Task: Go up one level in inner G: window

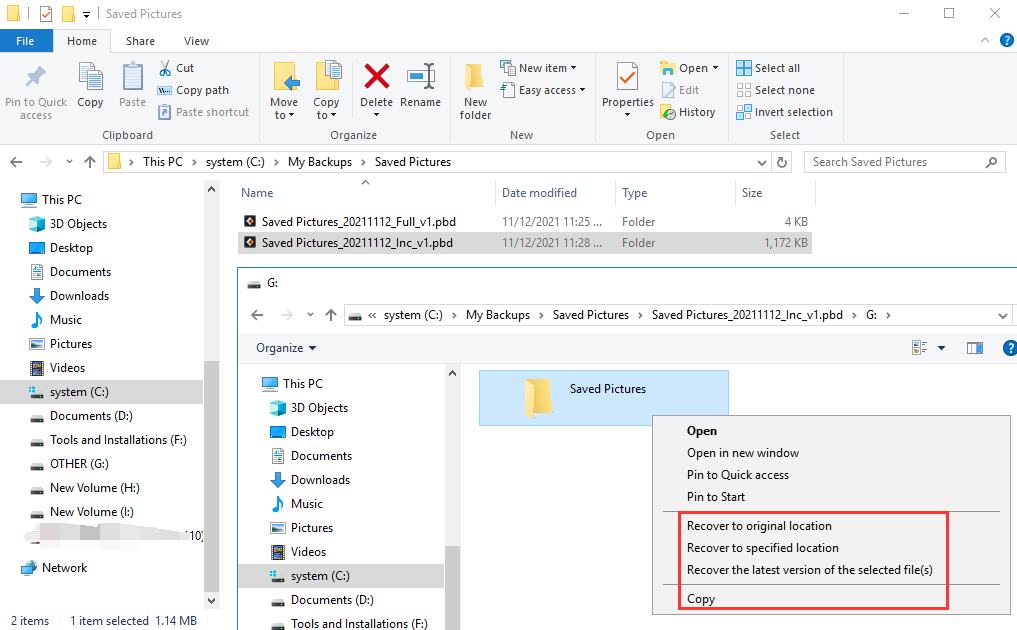Action: (x=331, y=315)
